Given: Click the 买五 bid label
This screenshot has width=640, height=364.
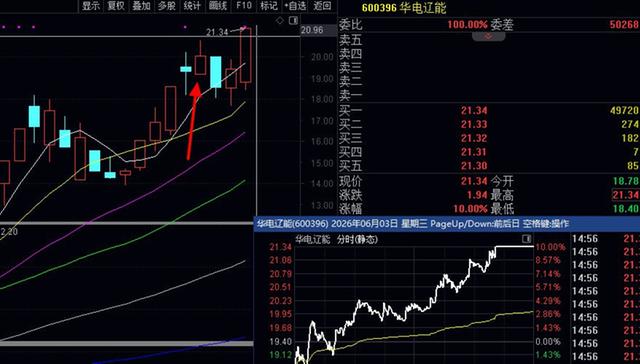Looking at the screenshot, I should coord(351,166).
